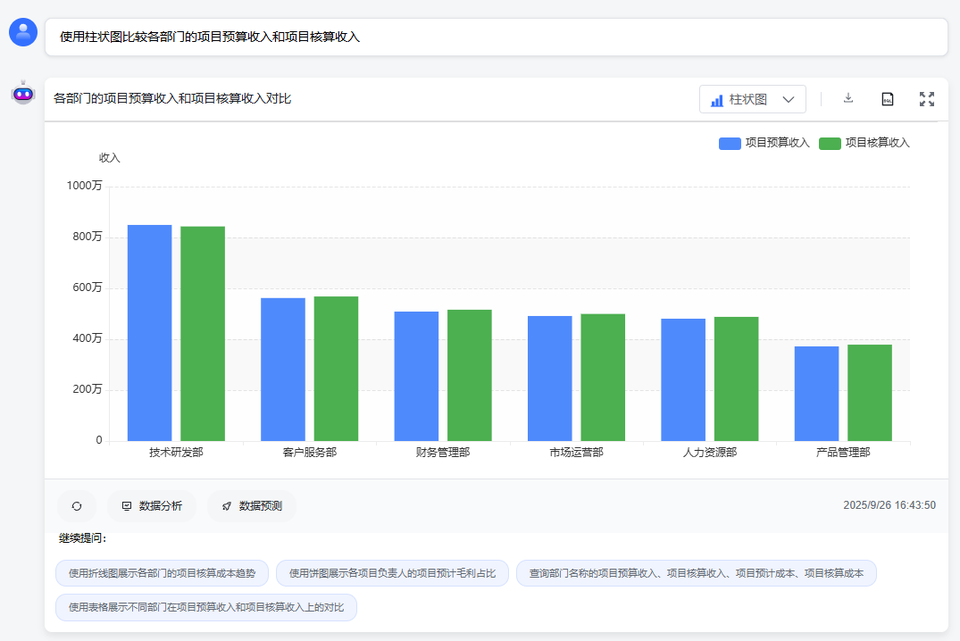Image resolution: width=960 pixels, height=641 pixels.
Task: Open 数据分析 button
Action: pyautogui.click(x=152, y=506)
